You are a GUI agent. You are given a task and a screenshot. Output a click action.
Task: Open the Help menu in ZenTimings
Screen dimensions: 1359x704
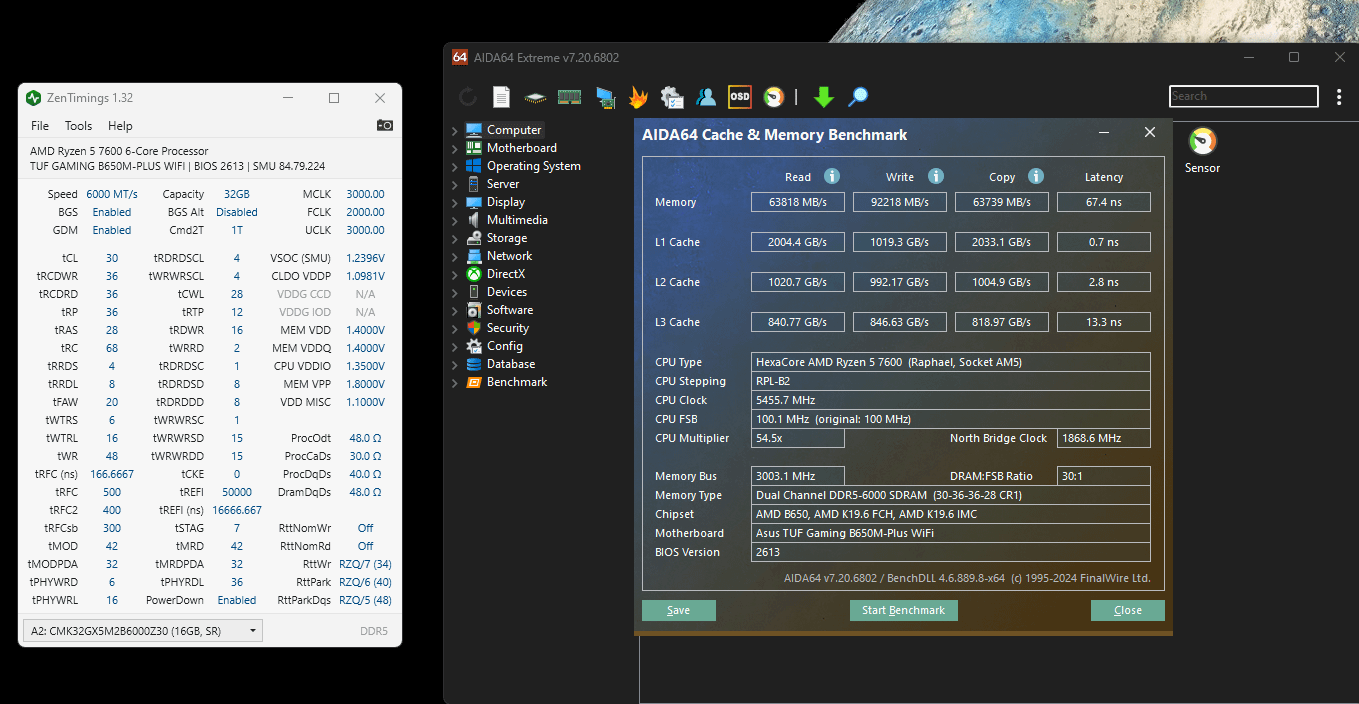point(120,126)
